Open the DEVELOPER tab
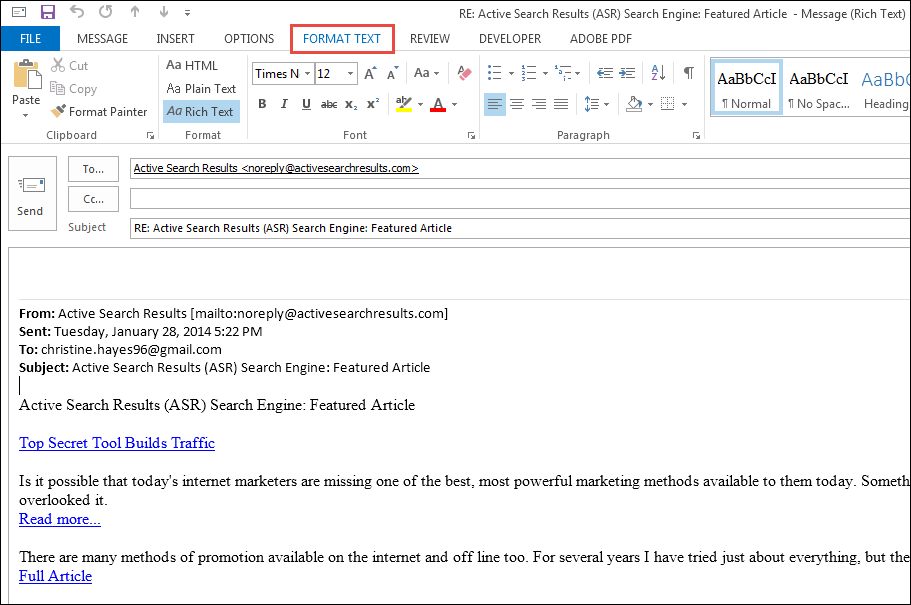Viewport: 911px width, 605px height. point(510,39)
